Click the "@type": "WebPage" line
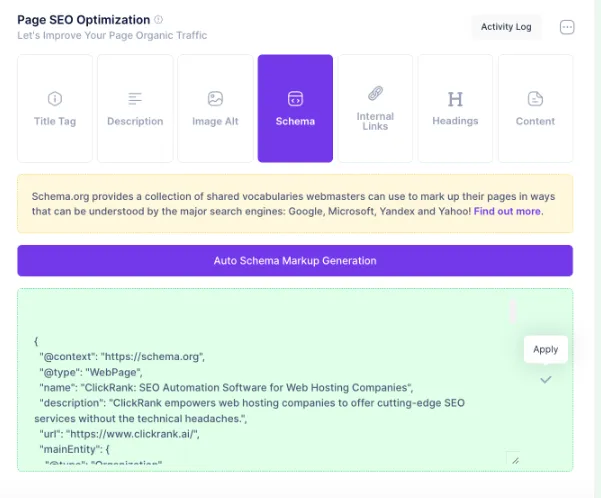The width and height of the screenshot is (601, 498). tap(91, 372)
